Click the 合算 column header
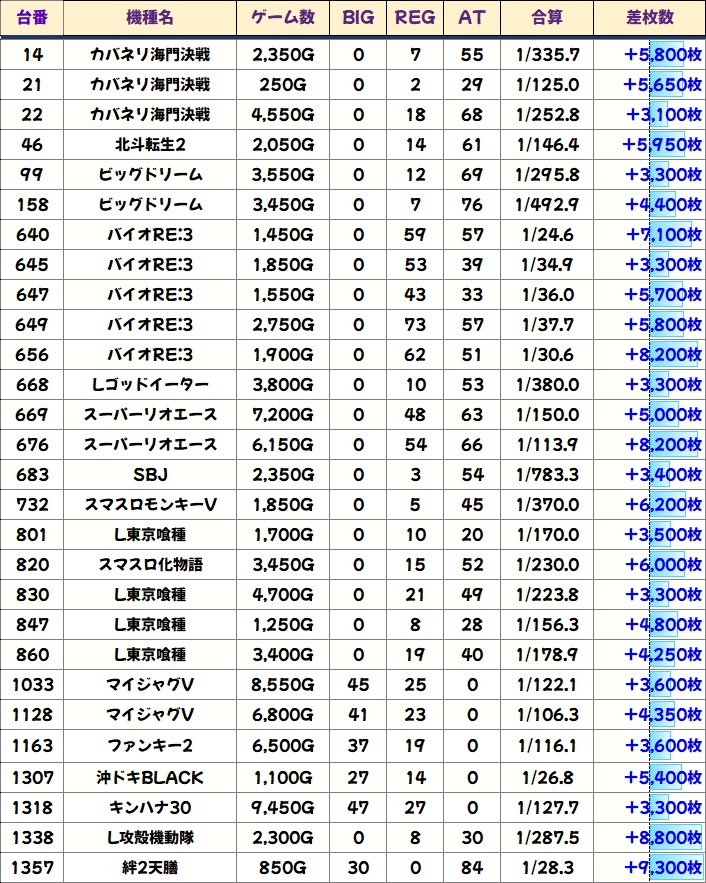 [547, 17]
